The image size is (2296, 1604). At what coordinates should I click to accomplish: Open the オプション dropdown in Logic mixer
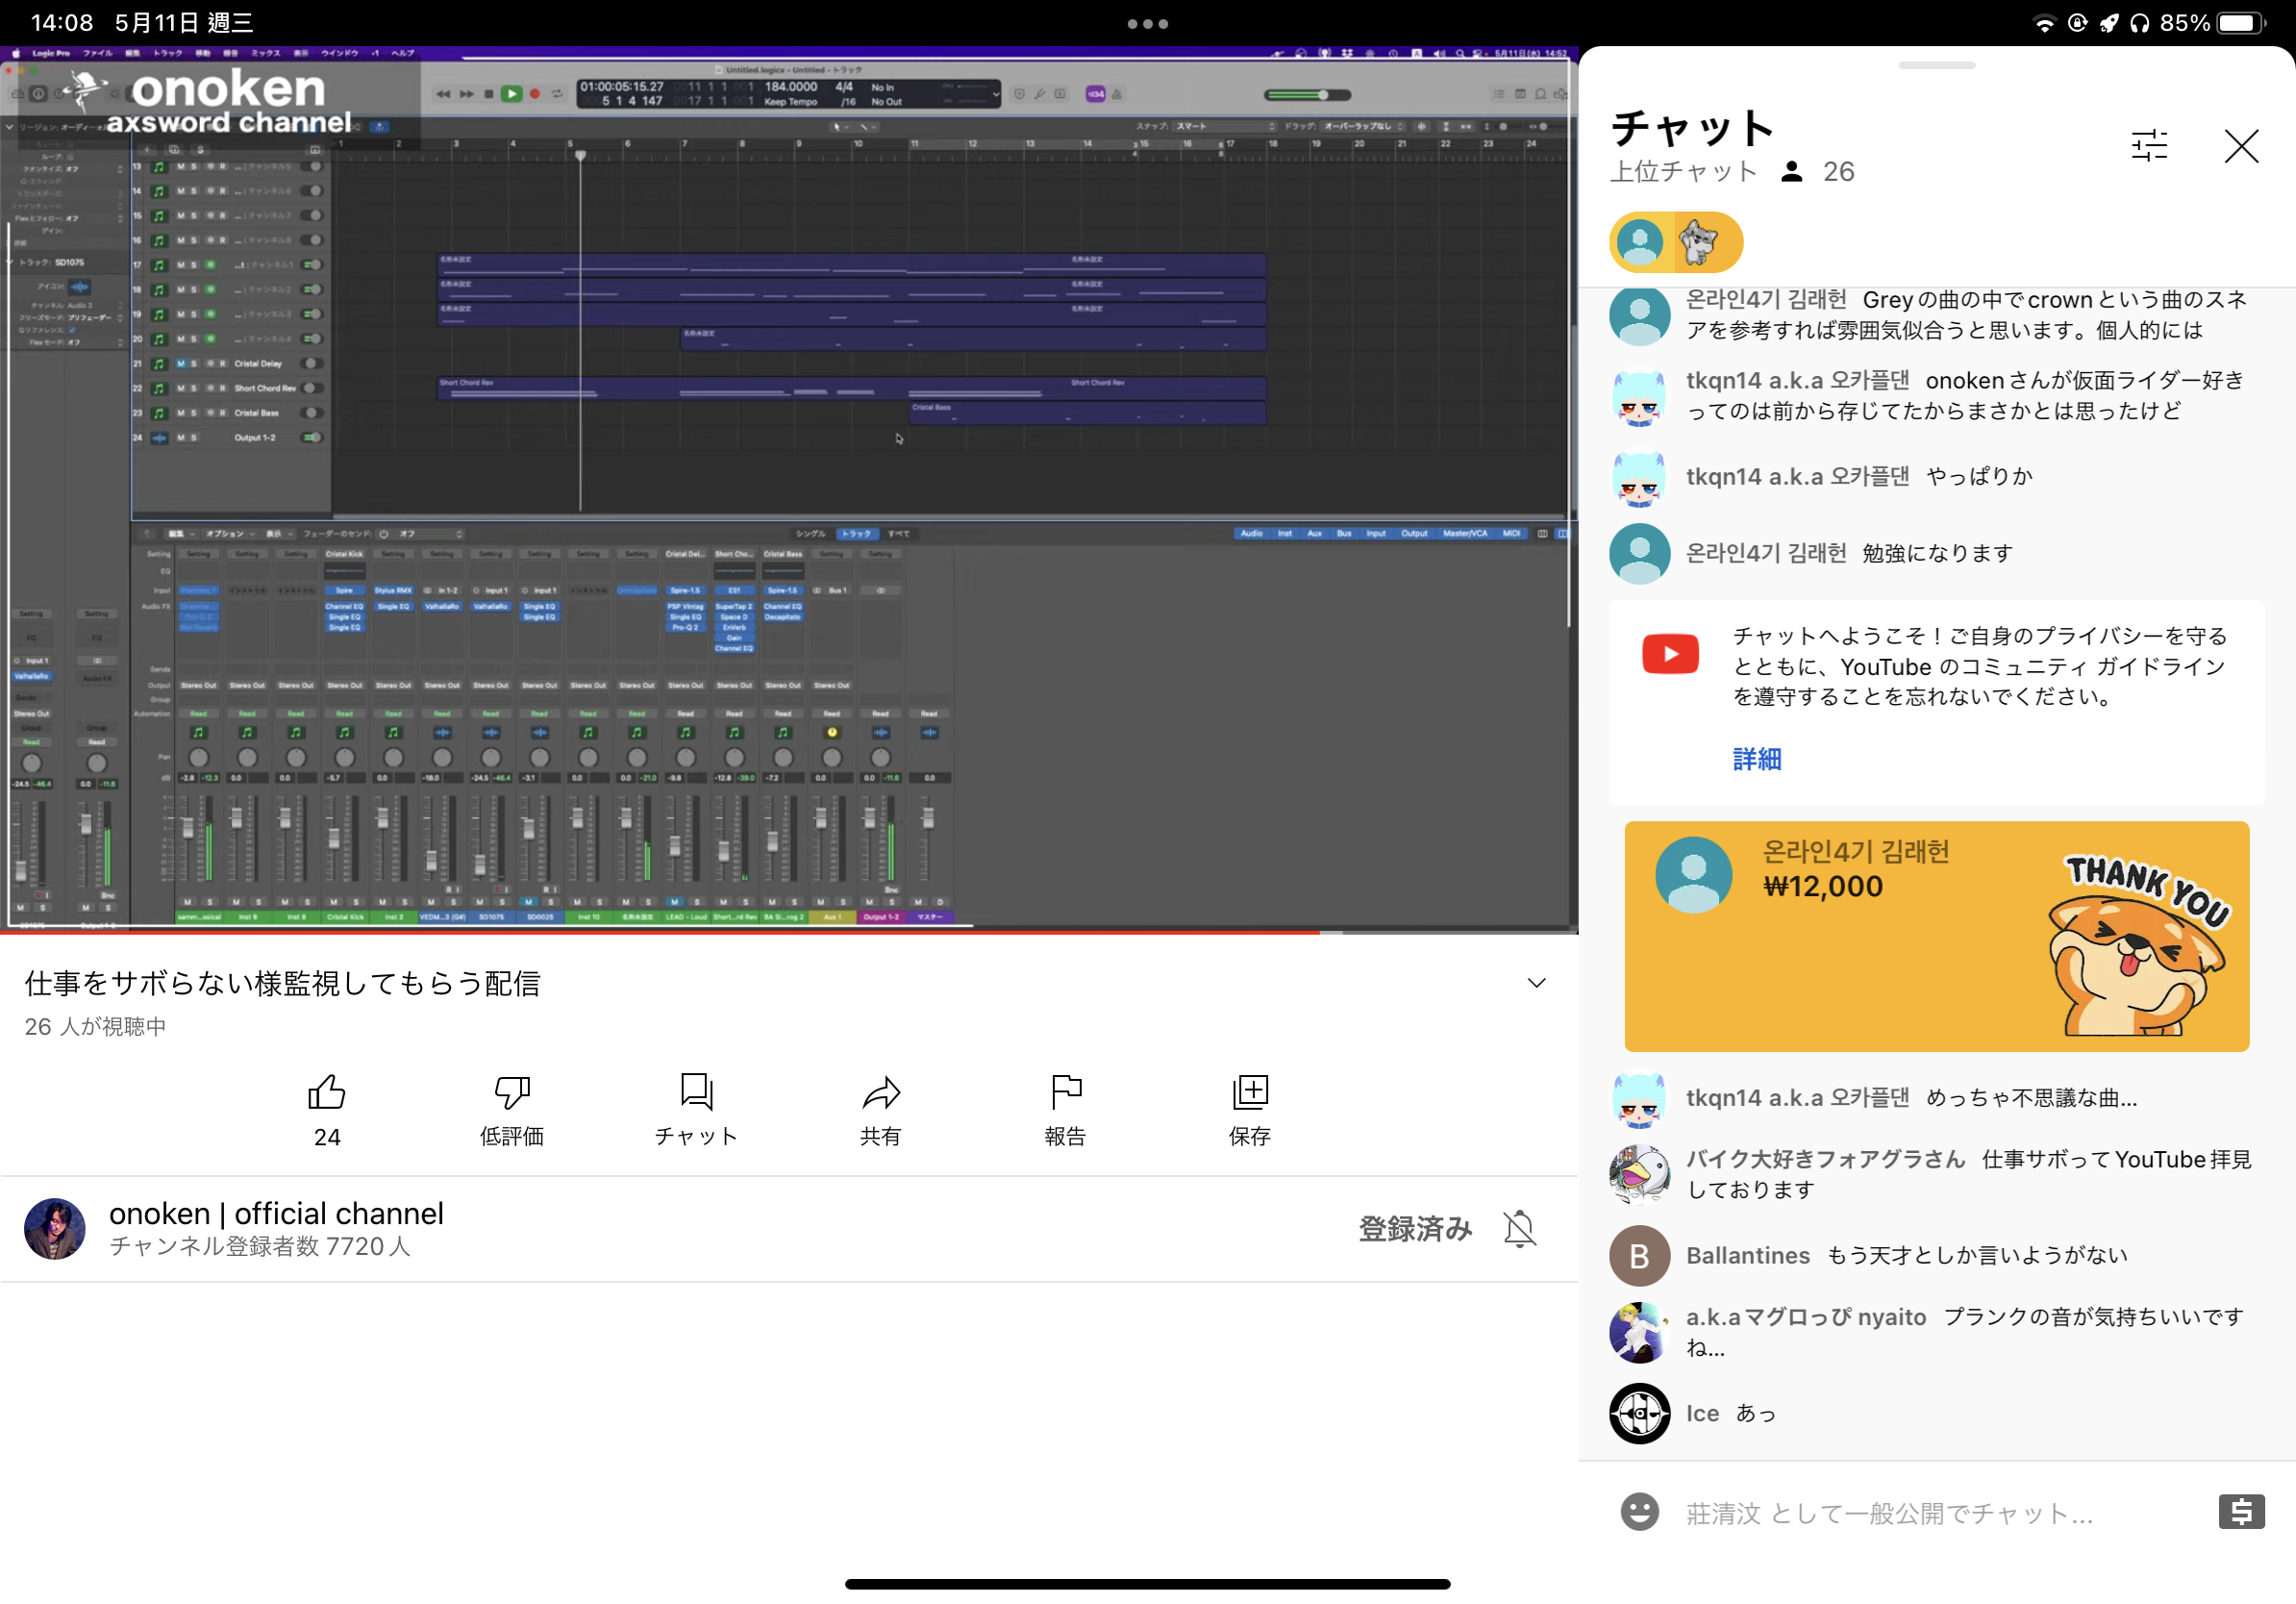(229, 534)
